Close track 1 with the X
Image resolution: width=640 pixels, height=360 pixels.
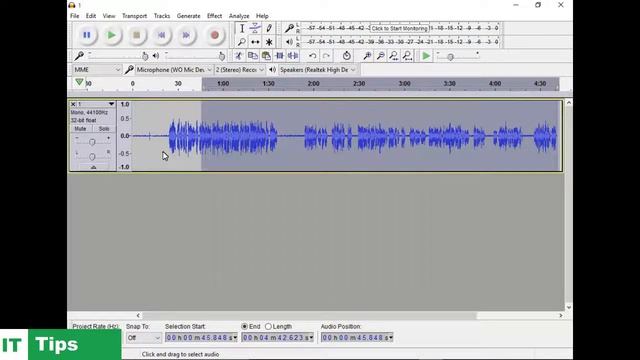[x=73, y=104]
